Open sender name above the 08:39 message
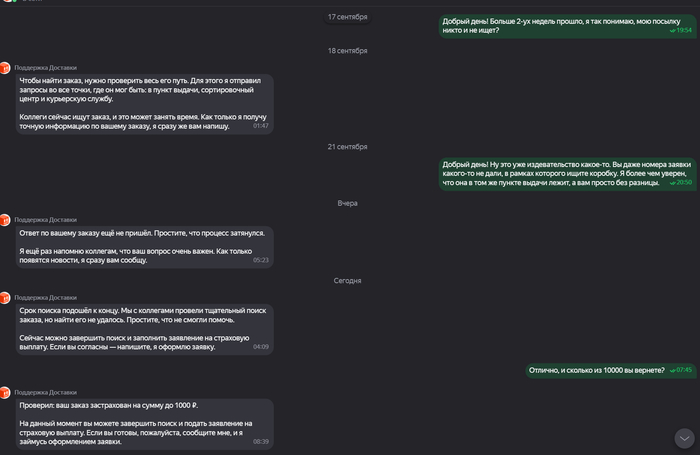Screen dimensions: 700x455 [46, 392]
